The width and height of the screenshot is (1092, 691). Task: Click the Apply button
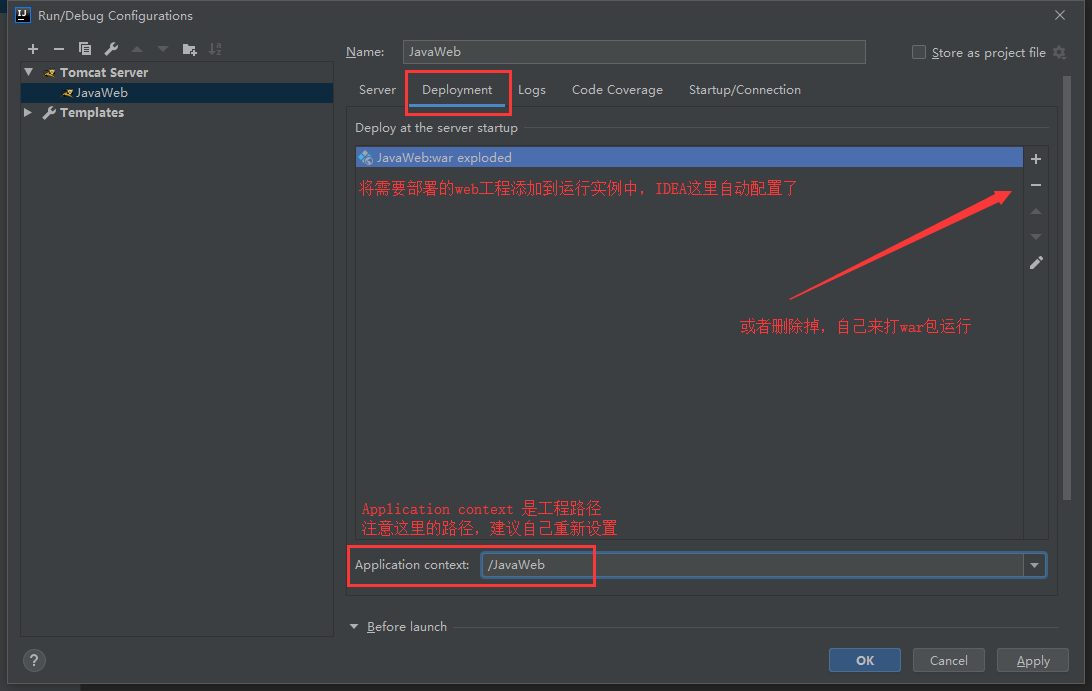(x=1033, y=660)
